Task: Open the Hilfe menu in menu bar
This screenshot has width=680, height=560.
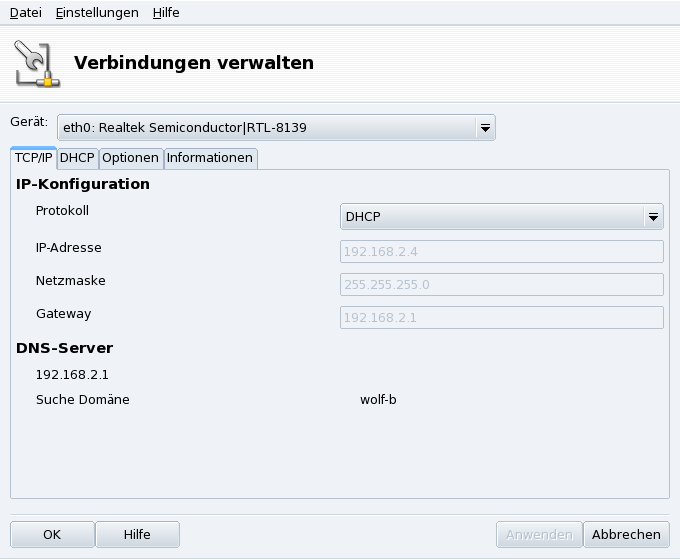Action: pos(166,13)
